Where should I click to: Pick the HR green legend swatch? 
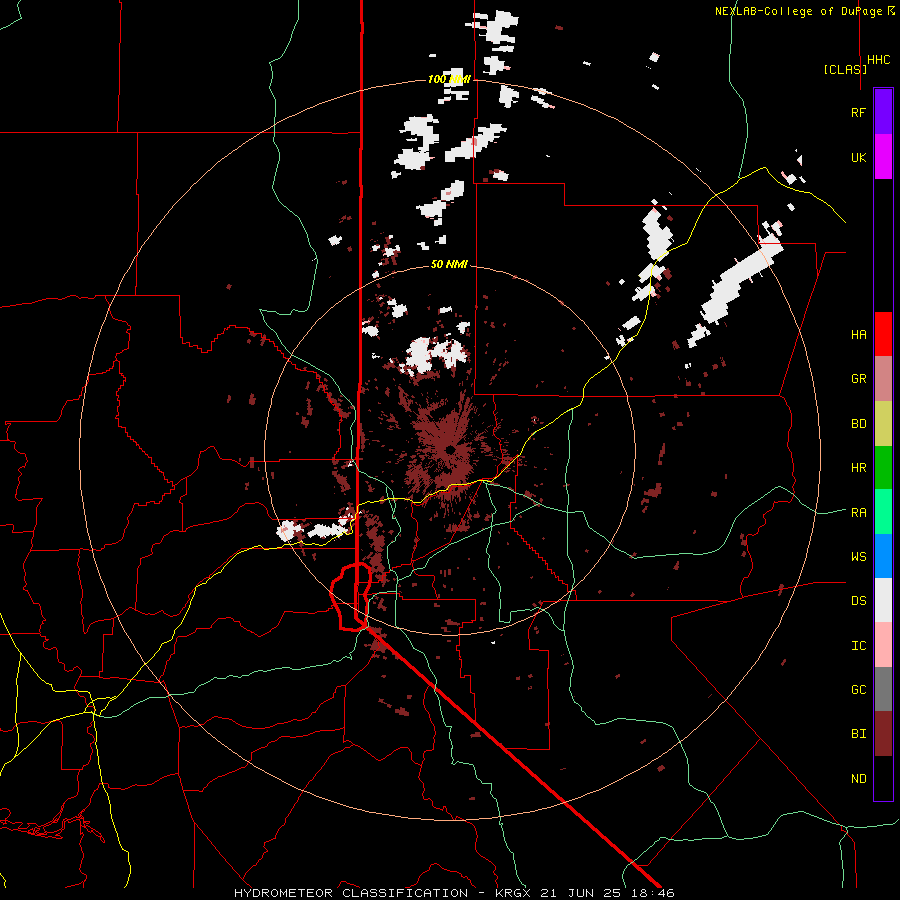883,468
